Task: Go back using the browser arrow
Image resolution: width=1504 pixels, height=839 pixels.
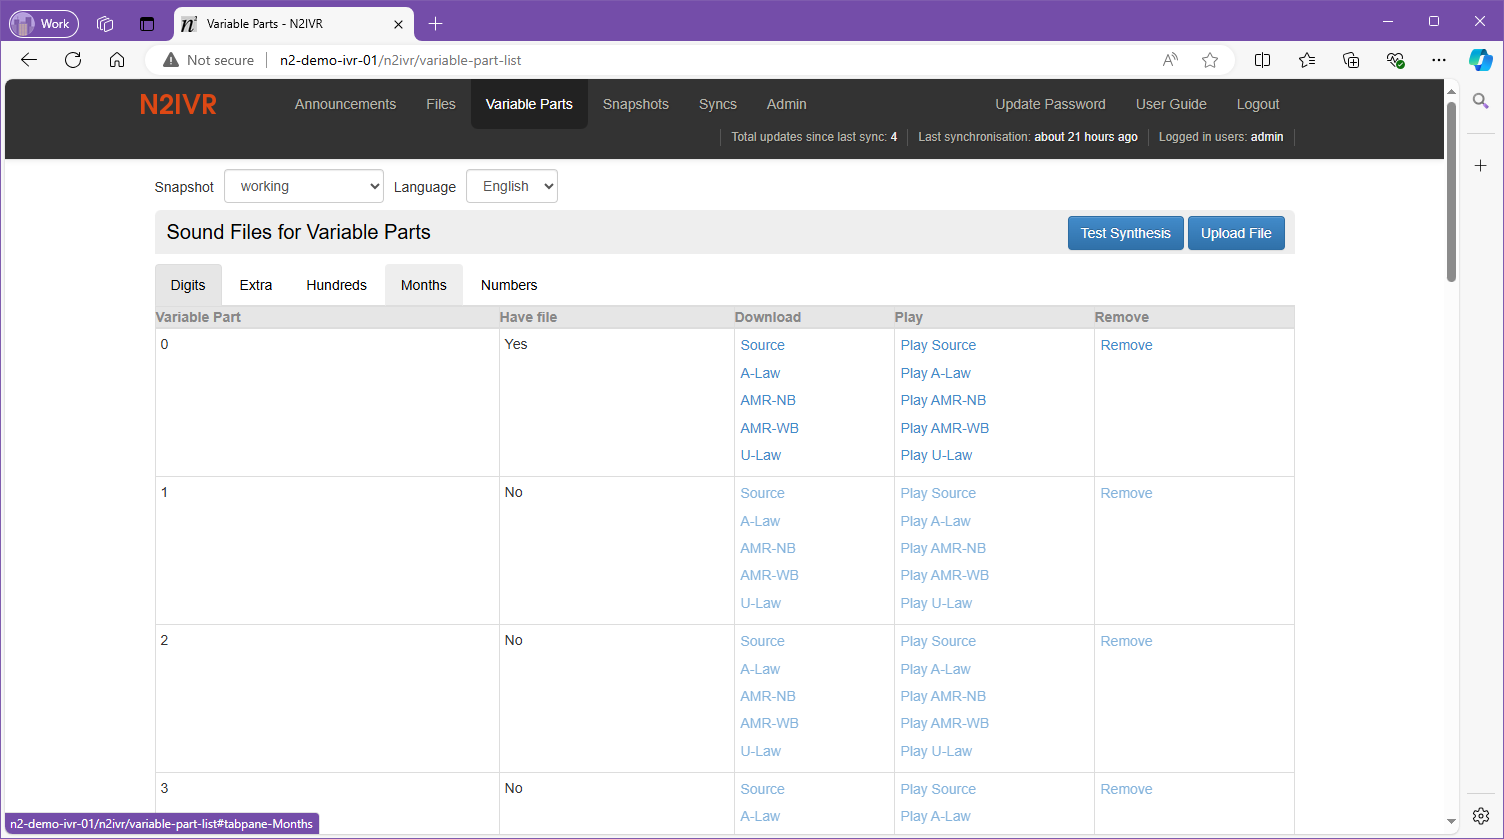Action: pos(29,60)
